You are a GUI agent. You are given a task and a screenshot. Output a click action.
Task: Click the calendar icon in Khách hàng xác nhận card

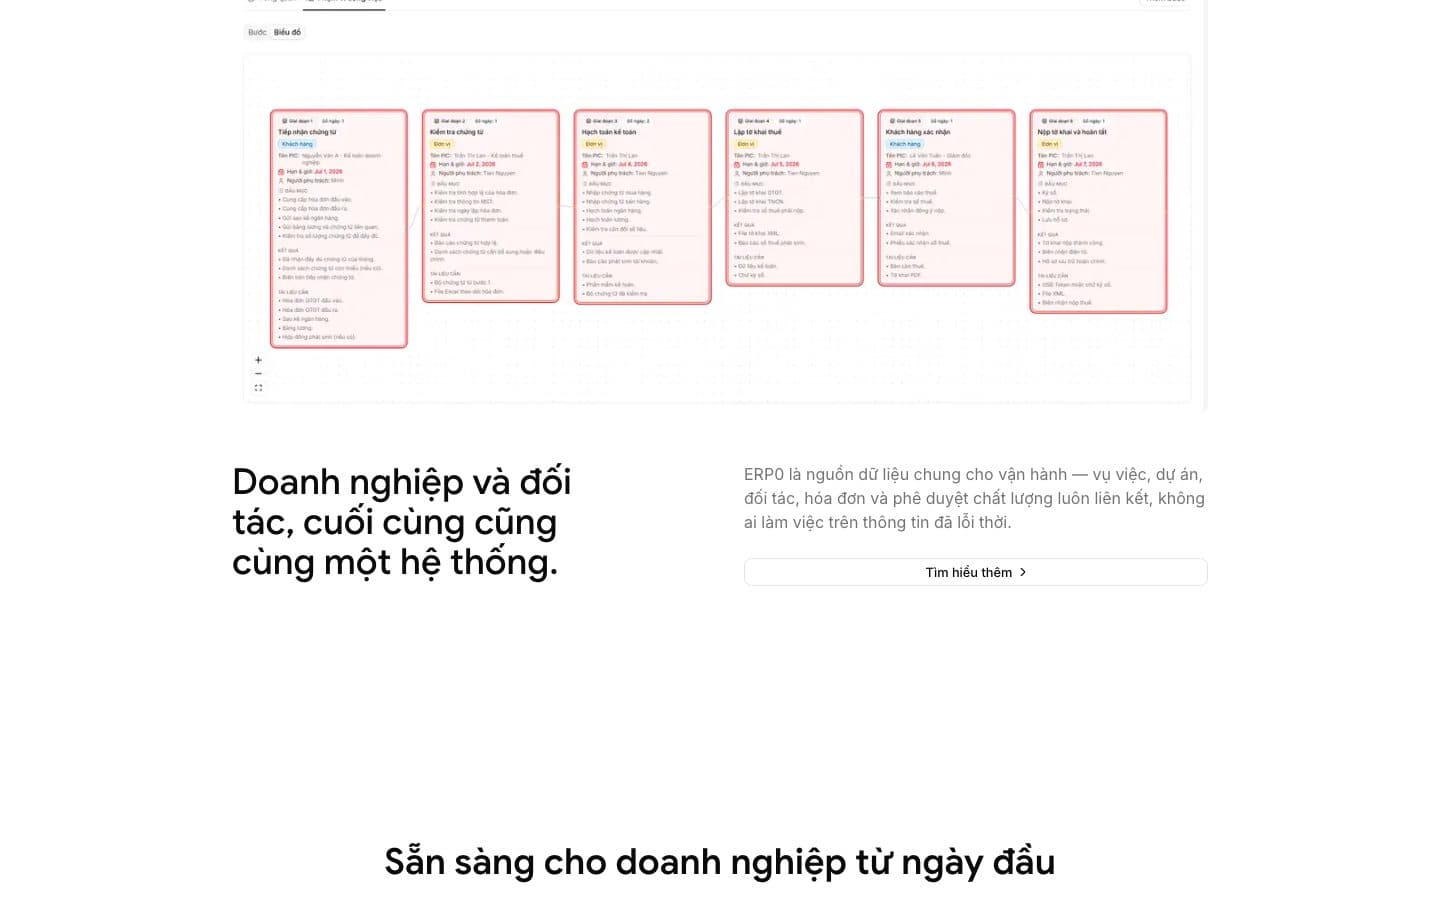889,164
